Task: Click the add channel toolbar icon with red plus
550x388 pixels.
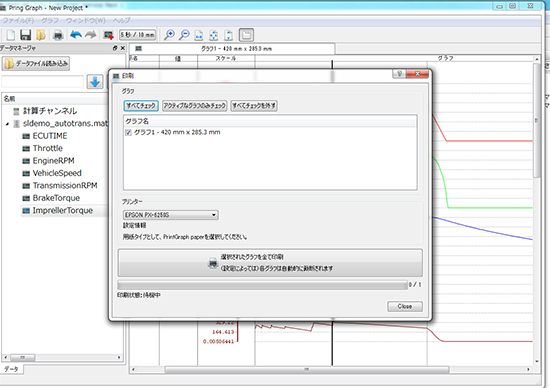Action: click(108, 35)
